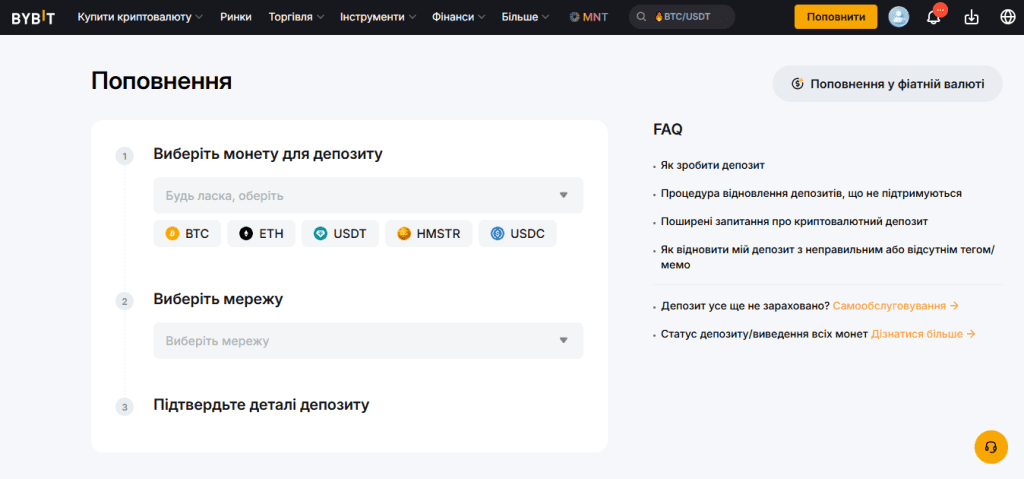
Task: Open the notifications bell
Action: pos(935,17)
